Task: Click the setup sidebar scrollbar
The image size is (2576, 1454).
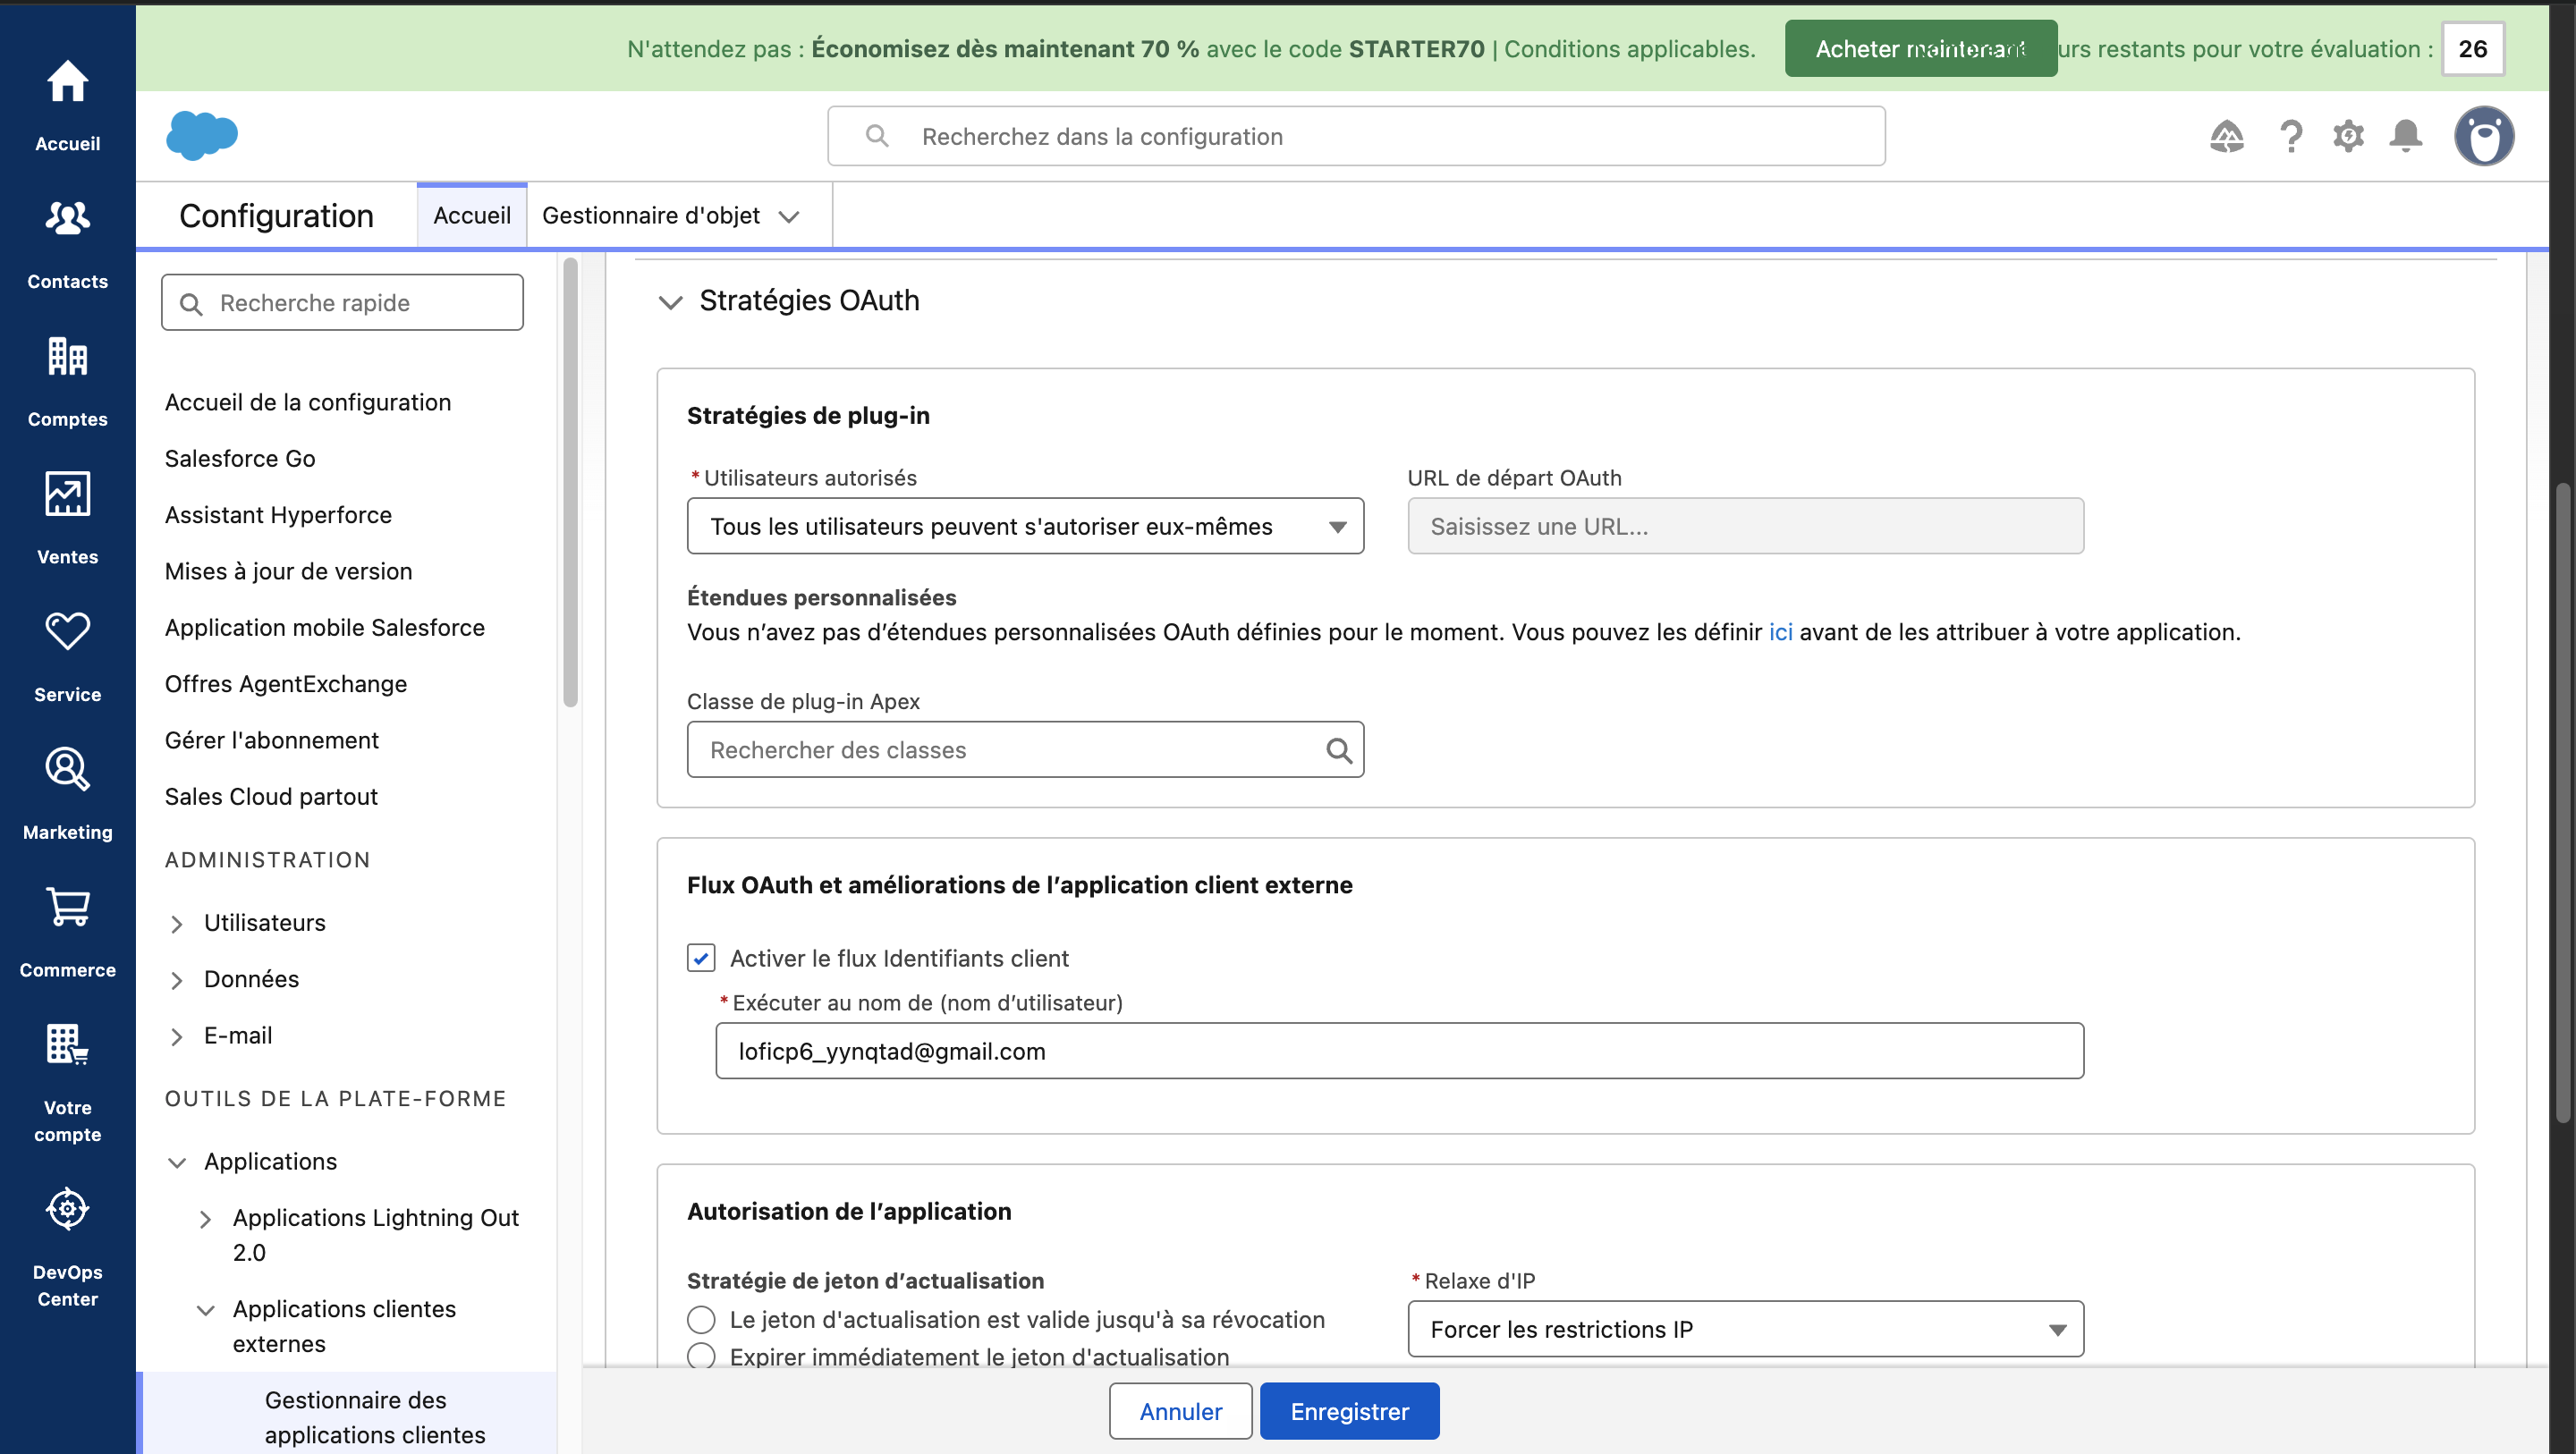Action: coord(570,482)
